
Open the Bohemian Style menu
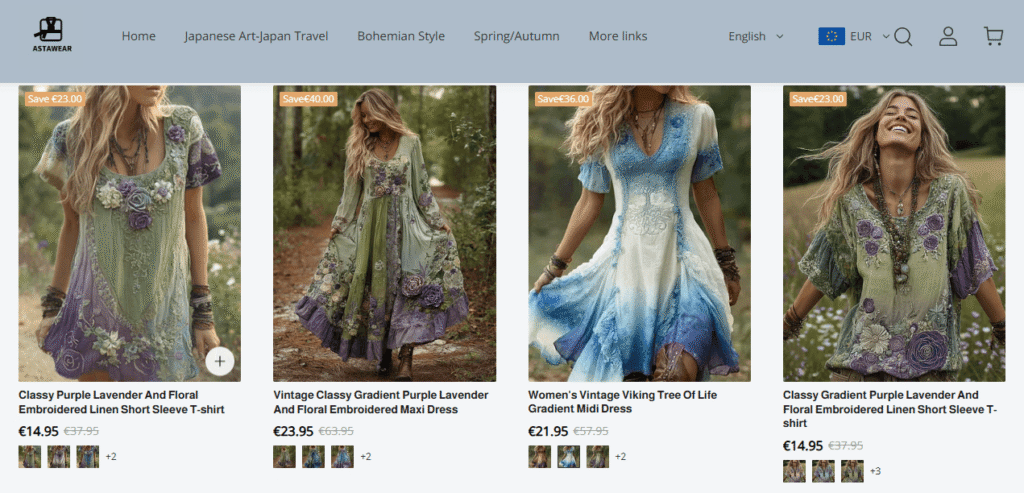pyautogui.click(x=401, y=36)
